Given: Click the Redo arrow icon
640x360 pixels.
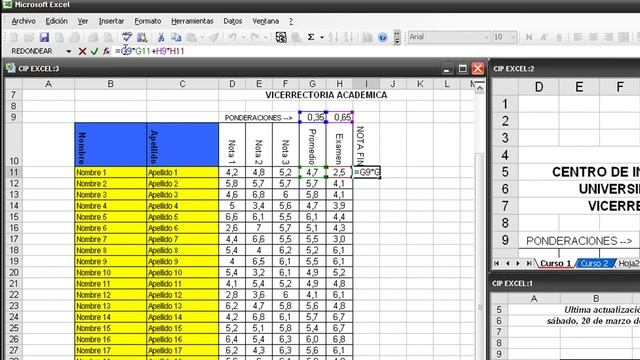Looking at the screenshot, I should (x=255, y=38).
